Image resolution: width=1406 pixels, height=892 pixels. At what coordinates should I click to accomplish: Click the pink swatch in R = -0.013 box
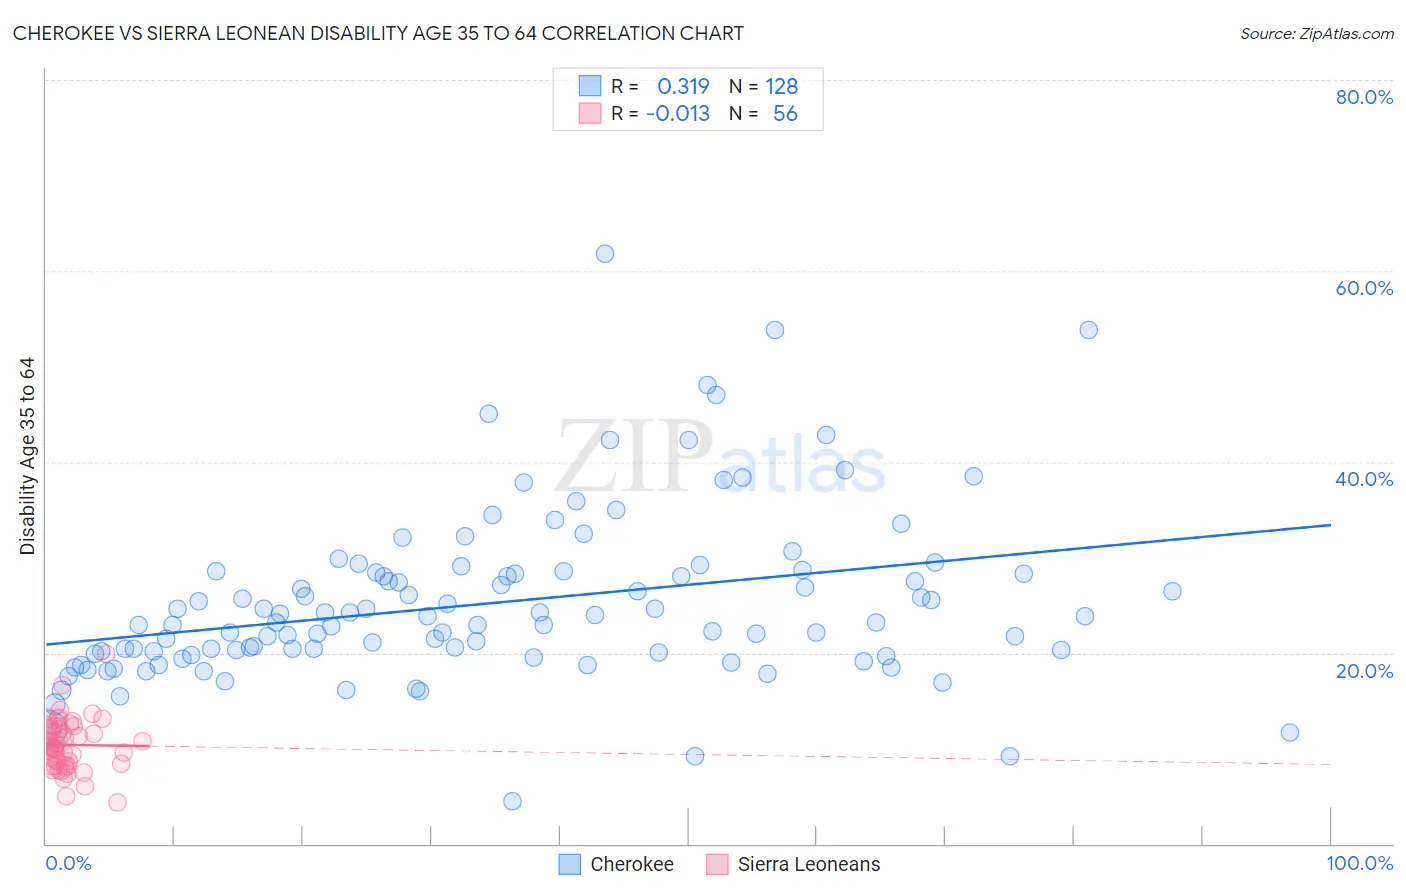(x=590, y=113)
